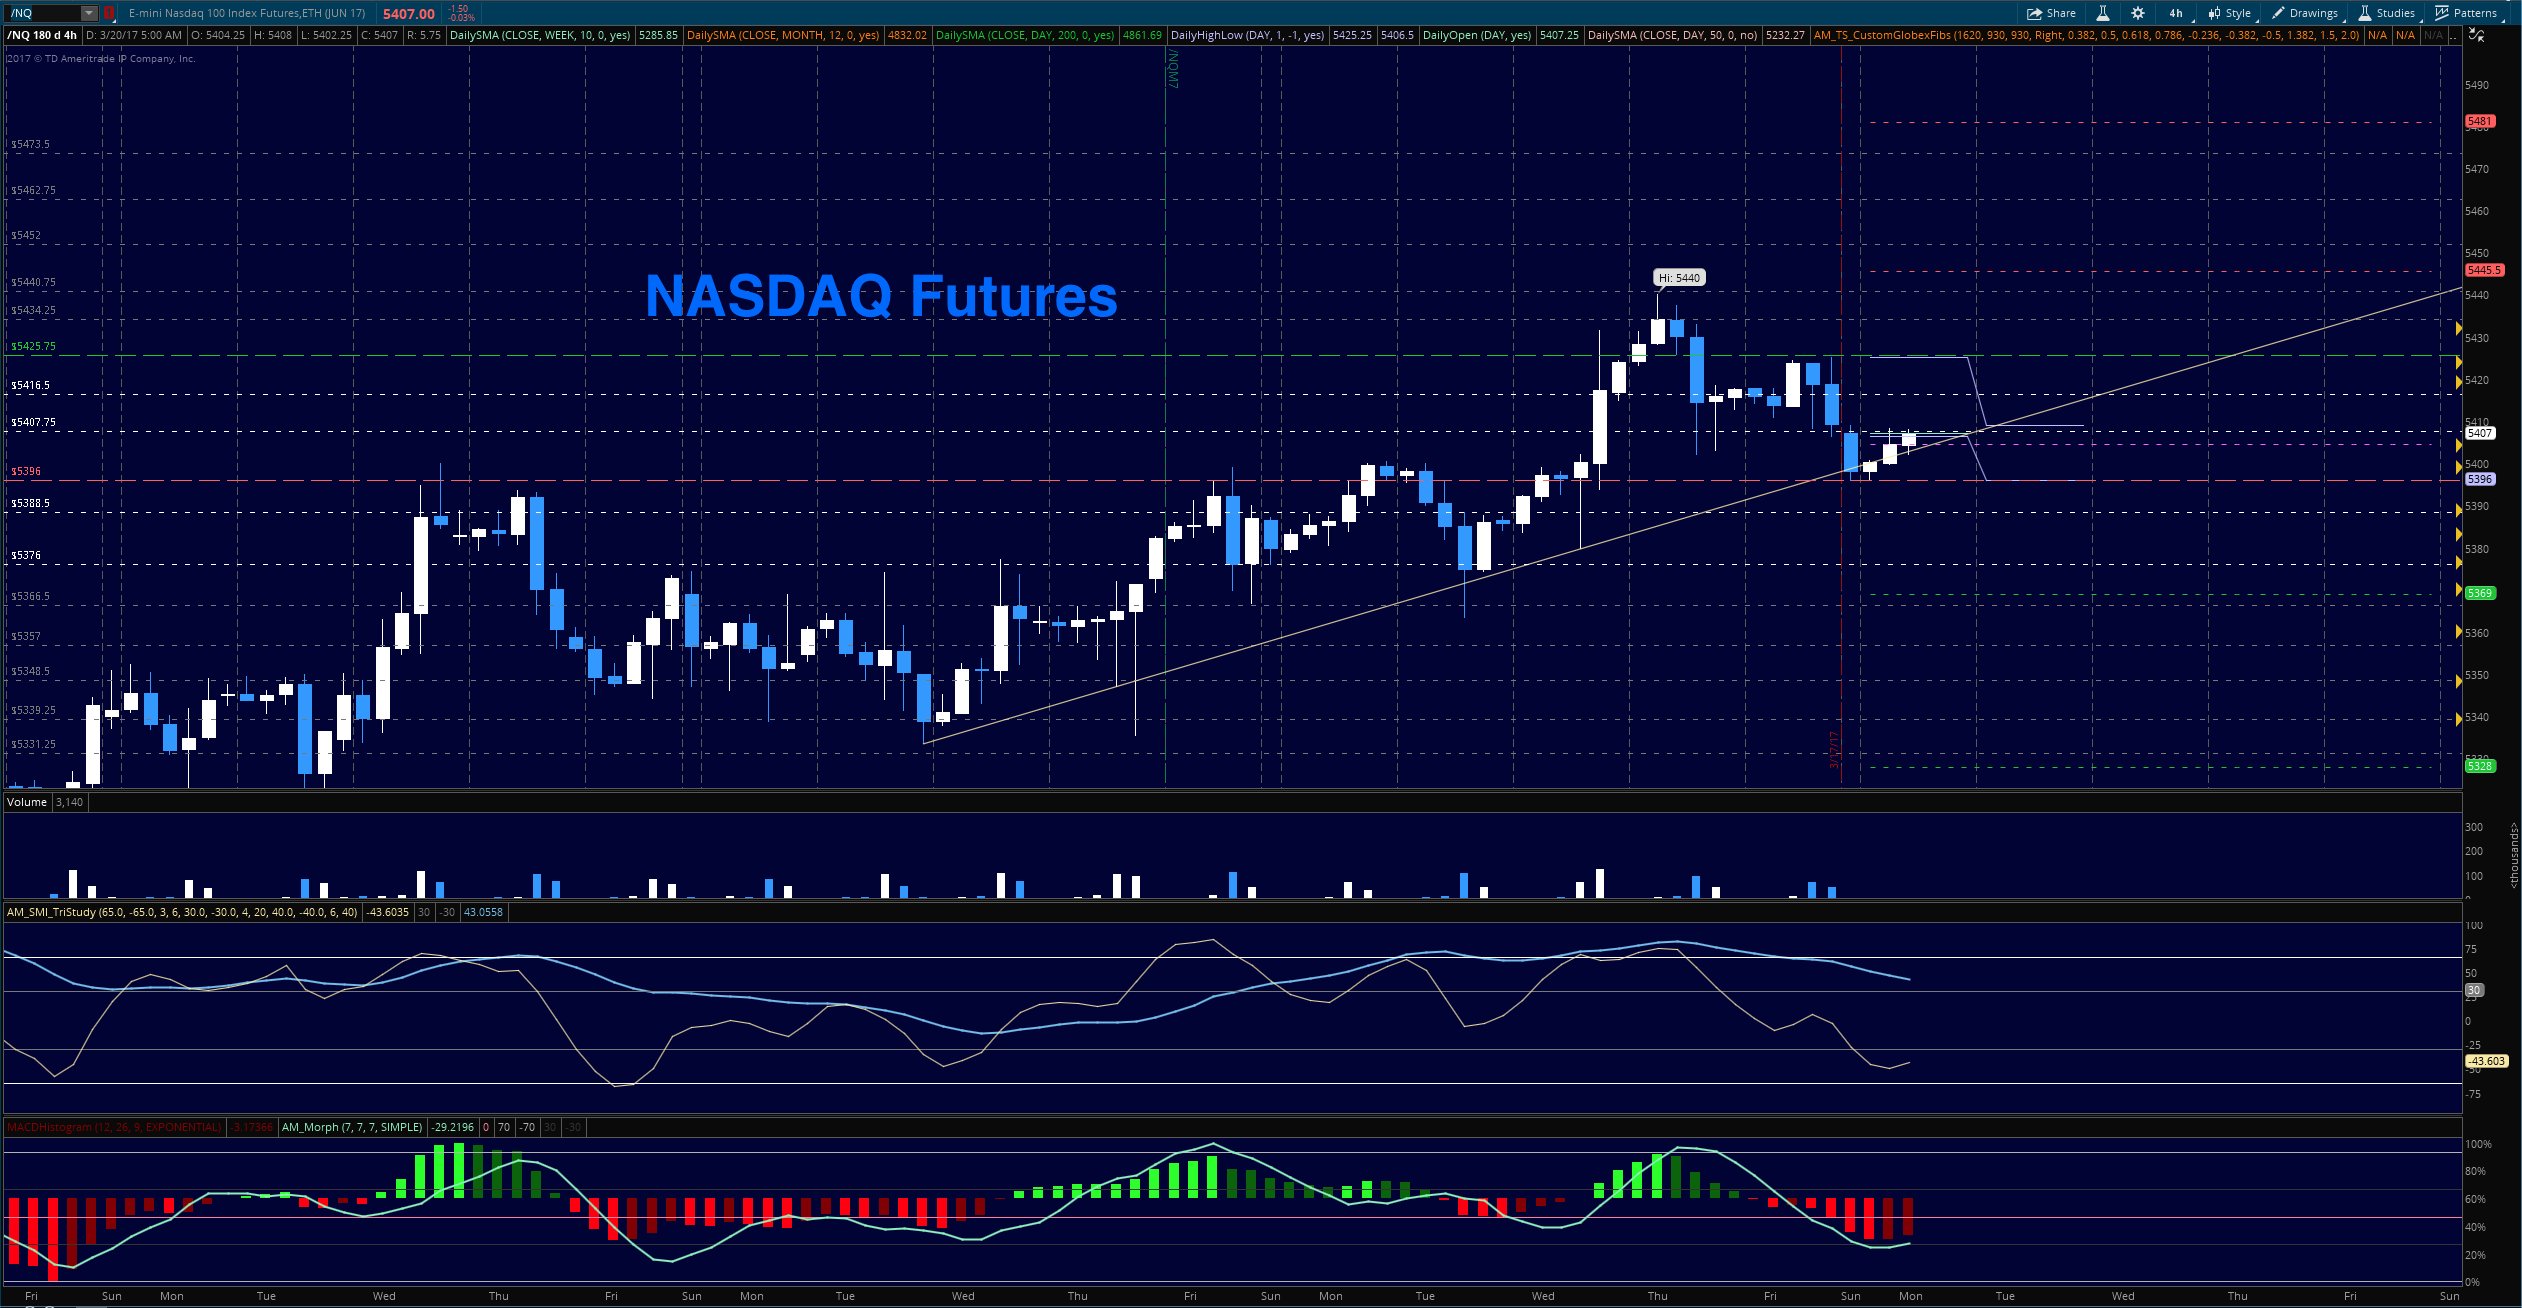Select the DailyOpen study label
This screenshot has height=1308, width=2522.
click(x=1477, y=35)
